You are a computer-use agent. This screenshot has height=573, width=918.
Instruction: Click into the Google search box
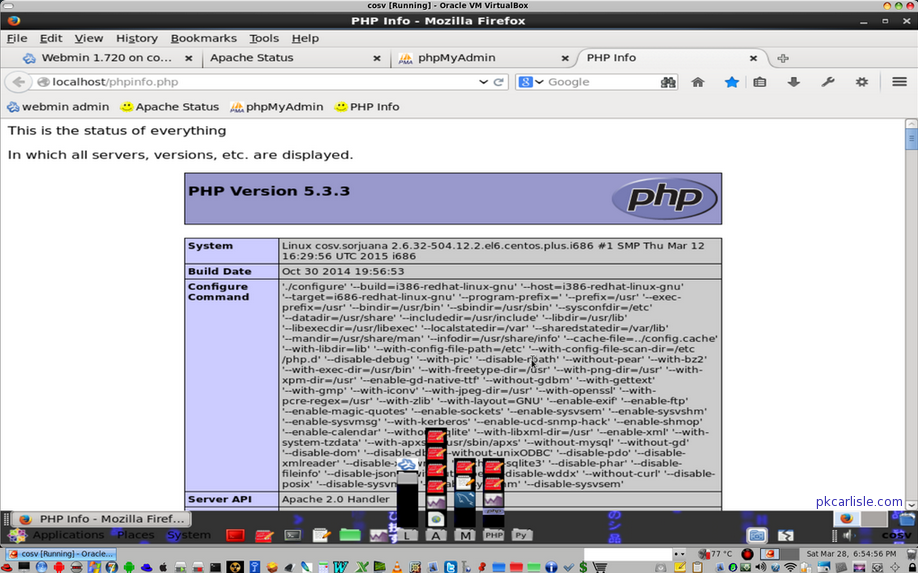[x=602, y=82]
